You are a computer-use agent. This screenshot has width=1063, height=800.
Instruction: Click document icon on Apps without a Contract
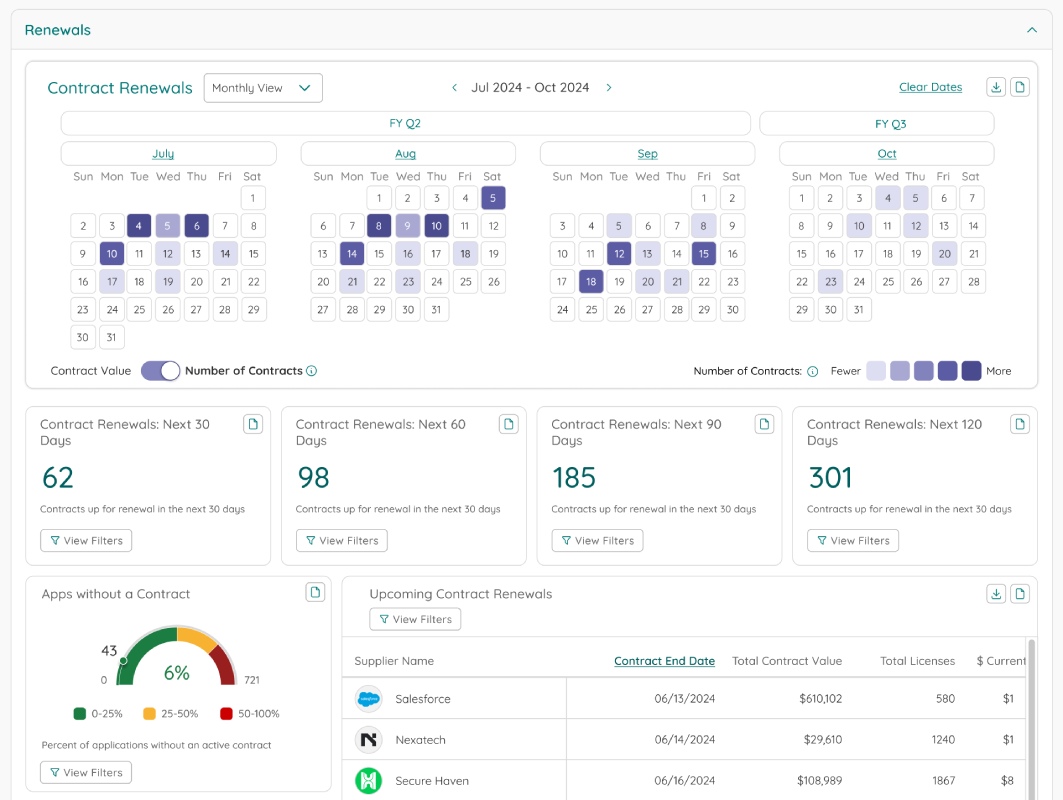coord(315,593)
